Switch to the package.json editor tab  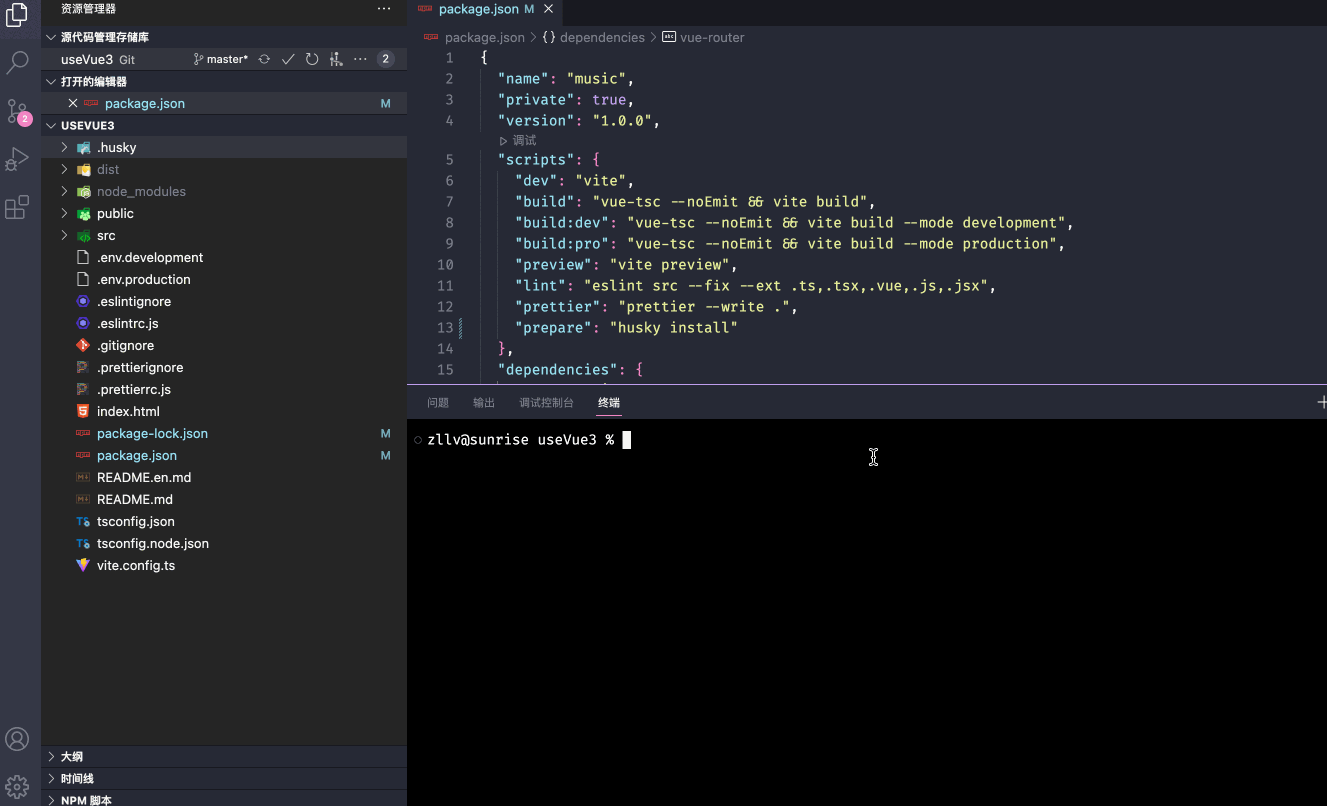[486, 10]
